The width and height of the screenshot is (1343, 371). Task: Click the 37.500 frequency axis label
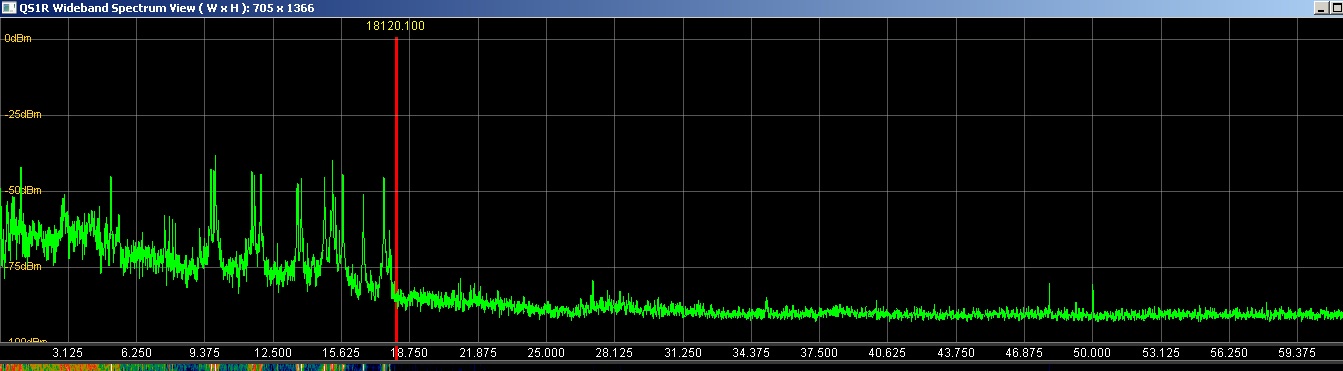(x=819, y=353)
